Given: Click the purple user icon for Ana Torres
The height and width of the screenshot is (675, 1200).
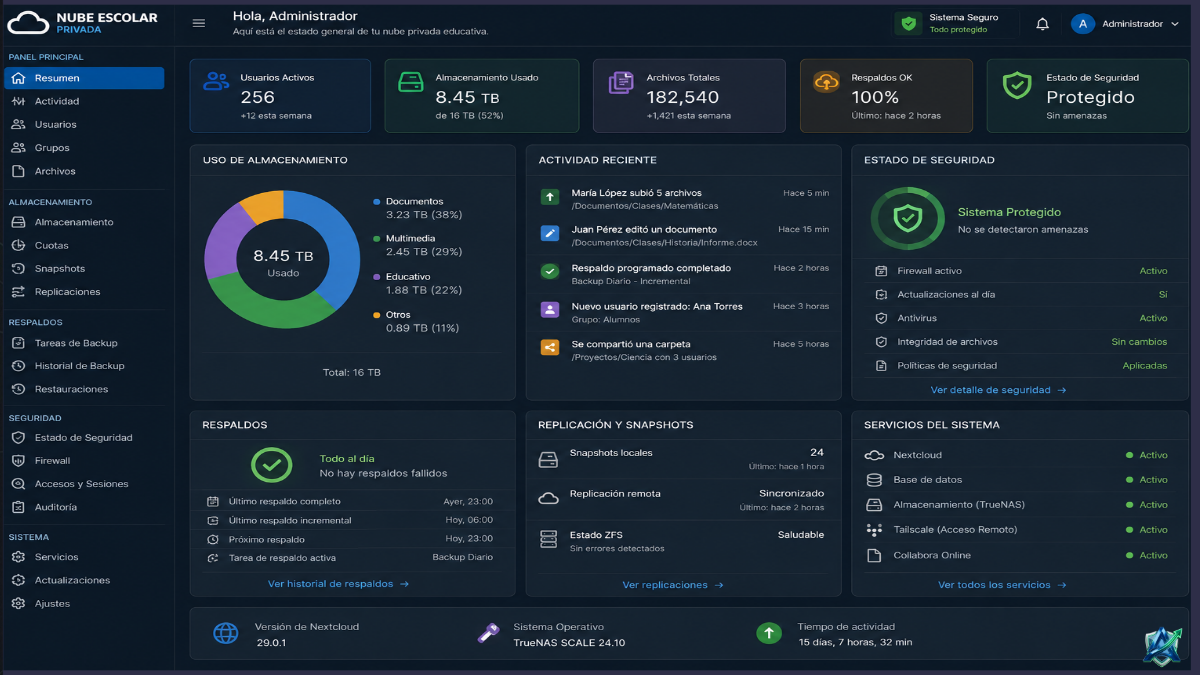Looking at the screenshot, I should pyautogui.click(x=550, y=310).
